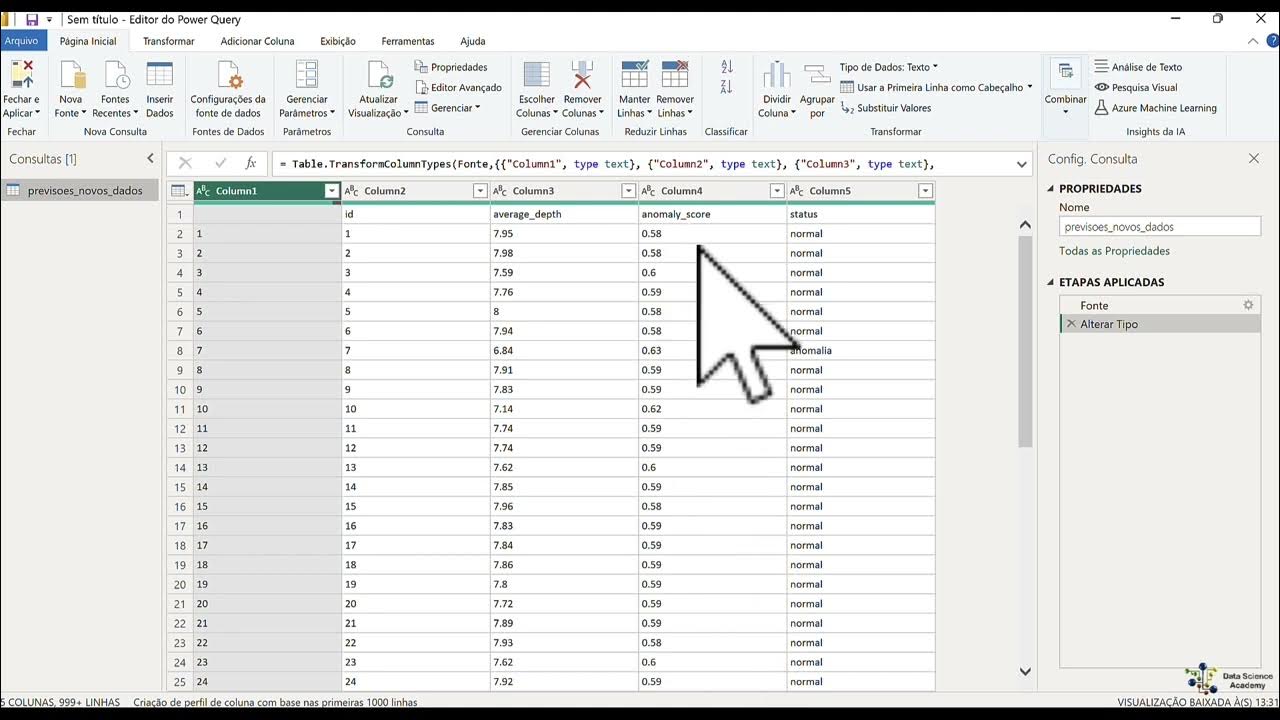Delete Alterar Tipo step with X
Viewport: 1280px width, 720px height.
pyautogui.click(x=1071, y=324)
